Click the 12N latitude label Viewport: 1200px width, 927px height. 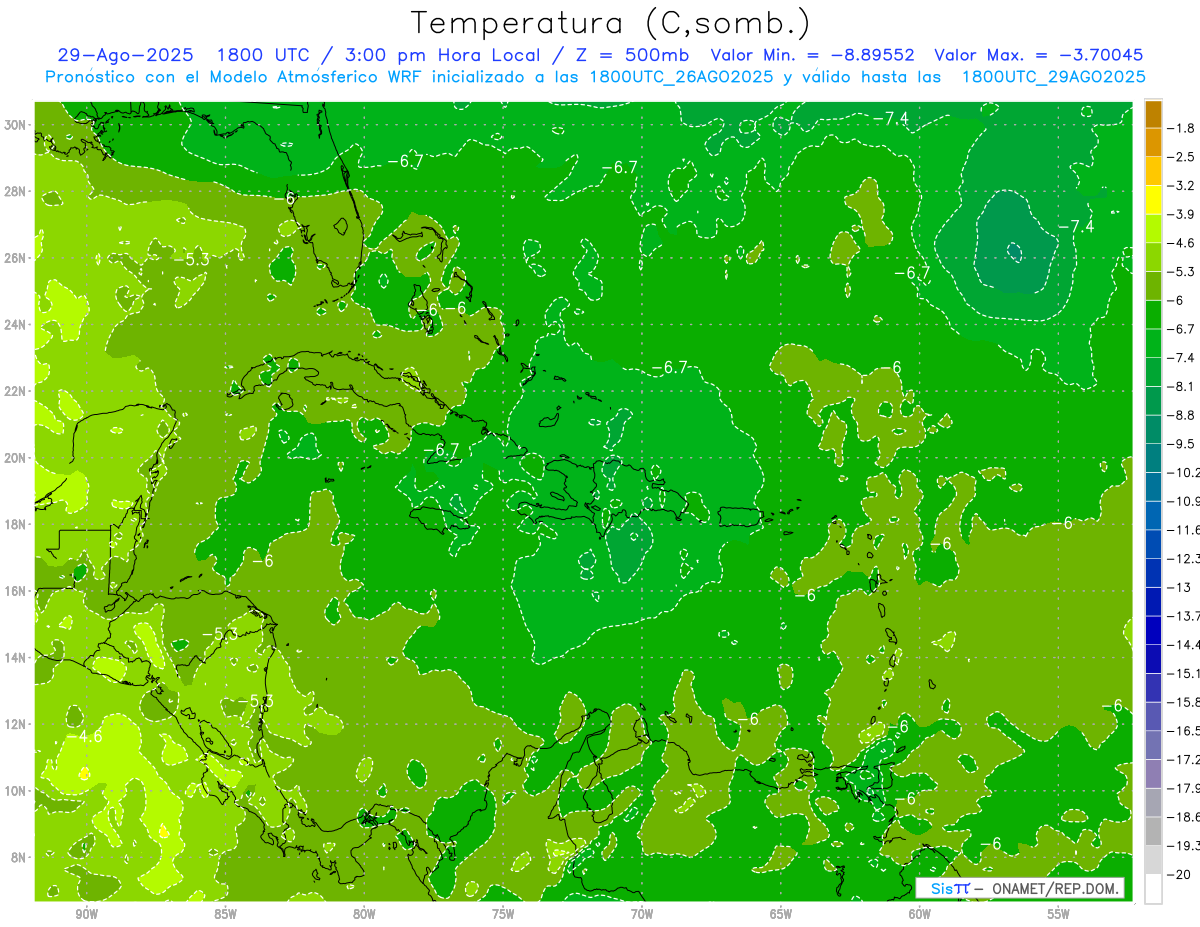tap(15, 724)
